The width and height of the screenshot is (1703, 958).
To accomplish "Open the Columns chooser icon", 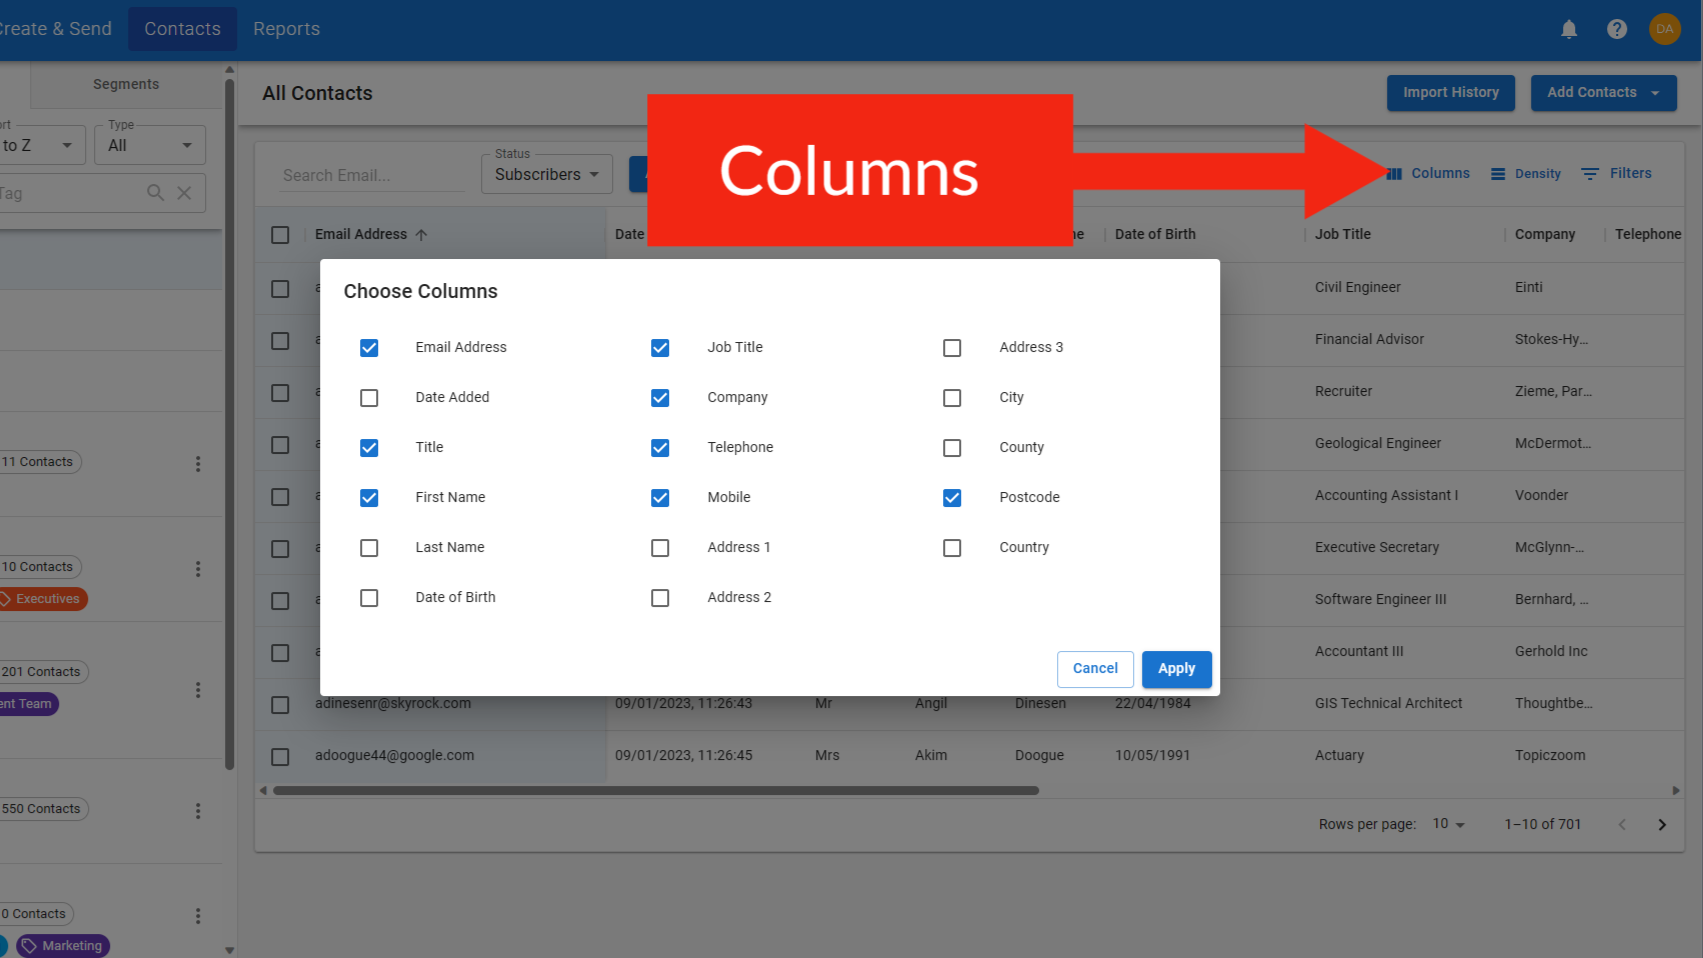I will [1395, 174].
